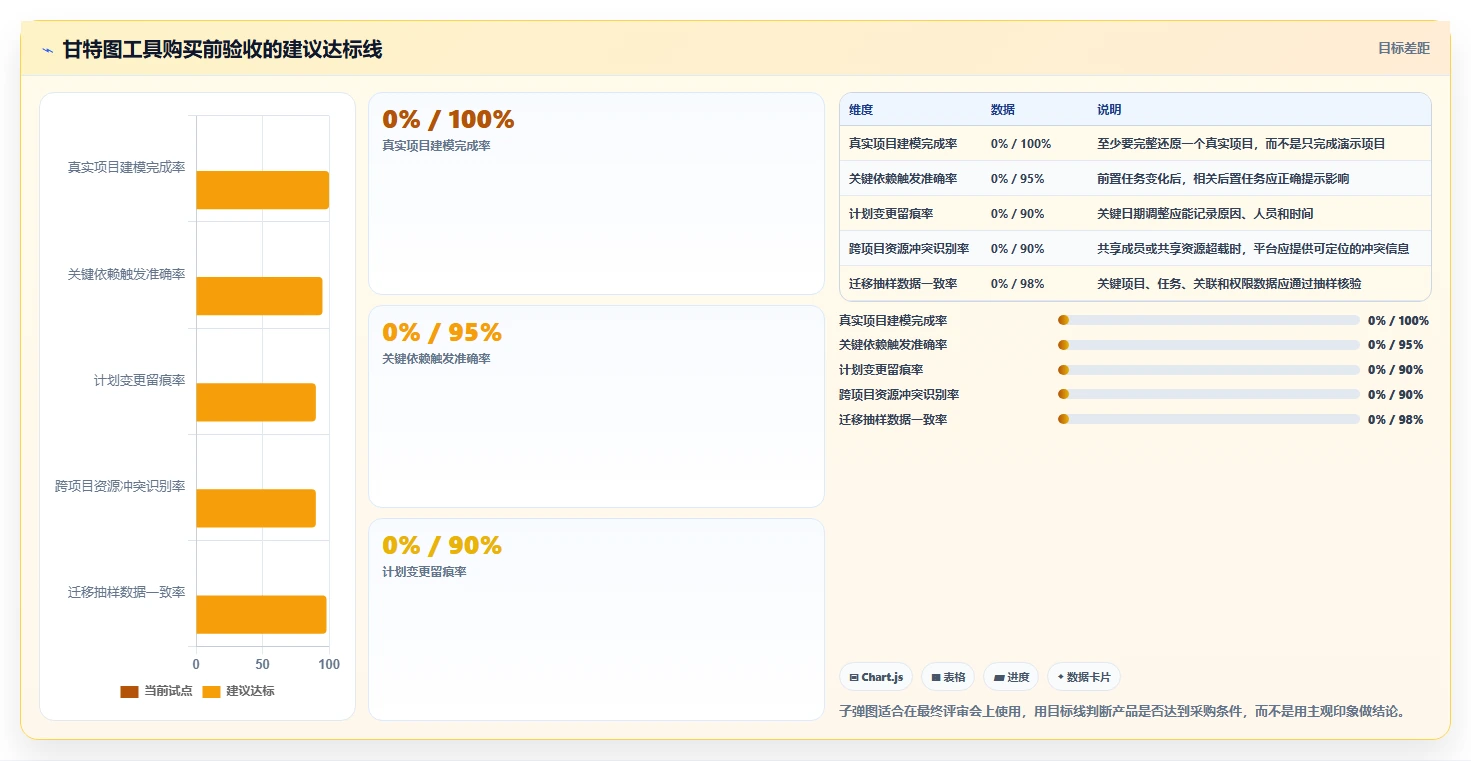Image resolution: width=1471 pixels, height=761 pixels.
Task: Click 计划变更留痕率 in the table's 维度 column
Action: click(891, 214)
